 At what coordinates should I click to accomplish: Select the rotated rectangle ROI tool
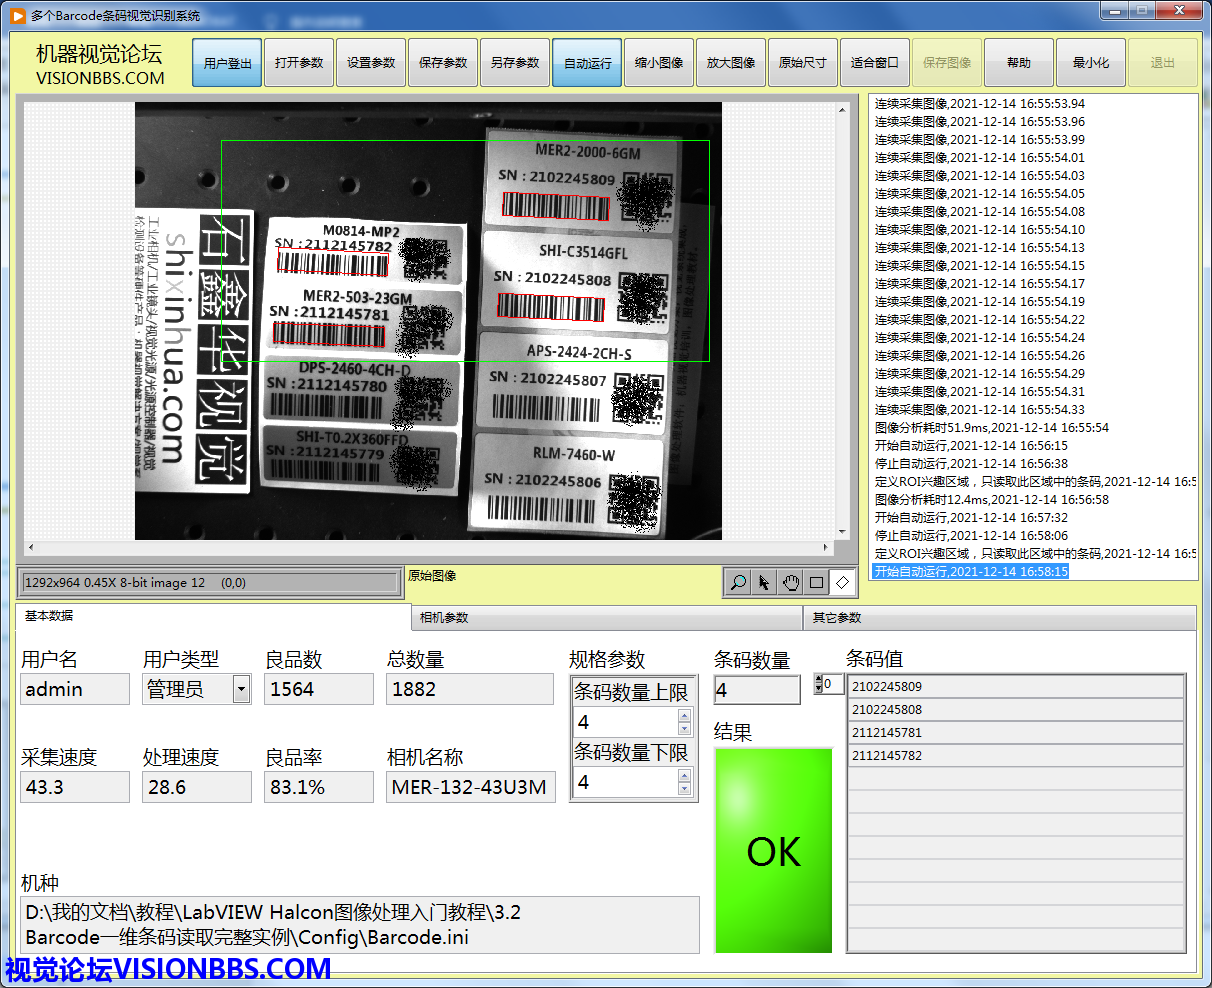tap(842, 582)
